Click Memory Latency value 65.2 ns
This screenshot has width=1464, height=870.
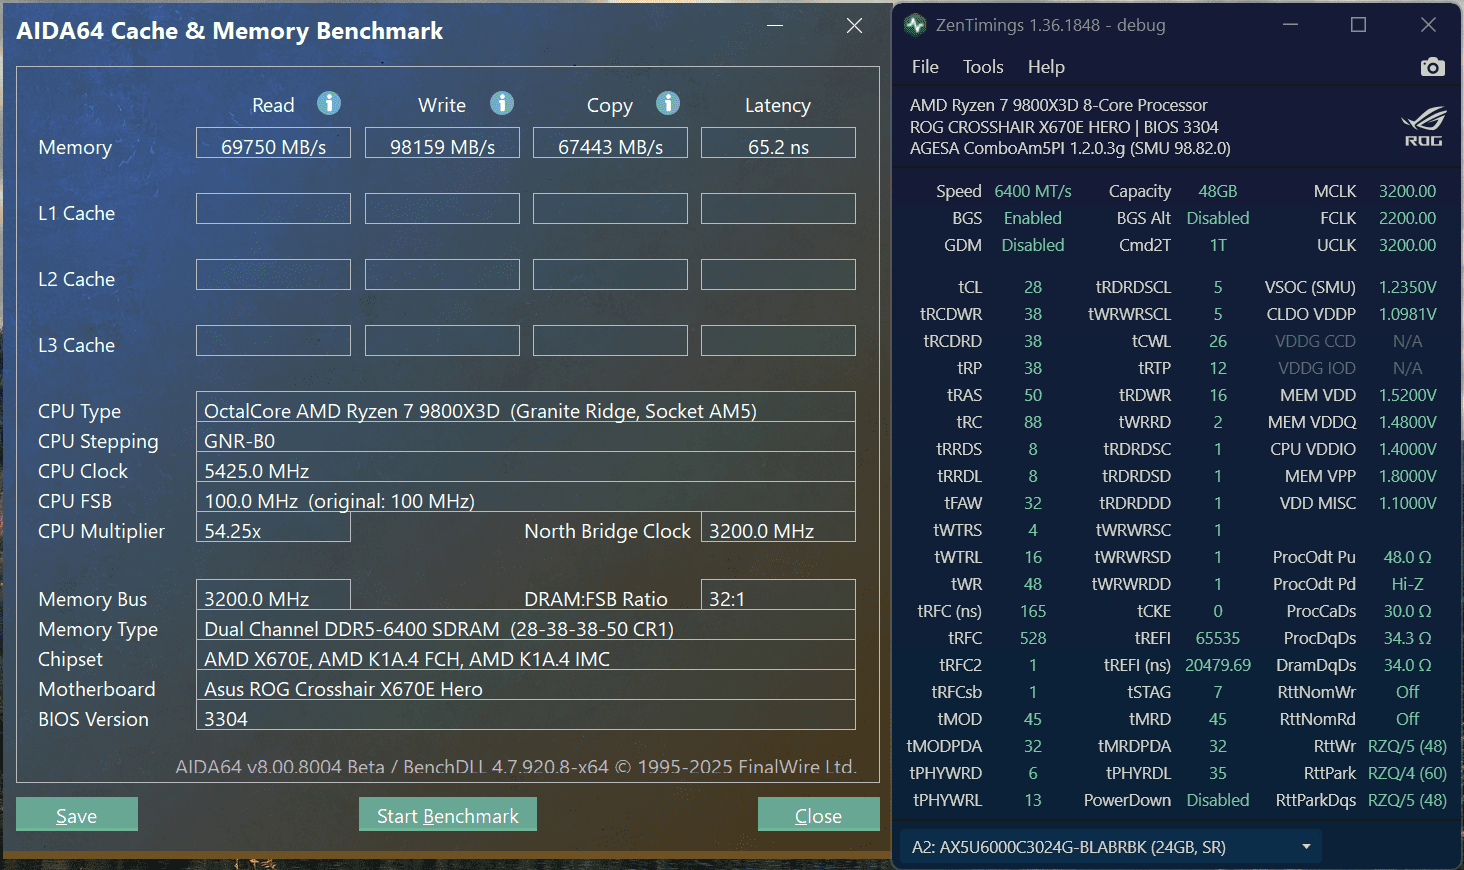(x=778, y=143)
